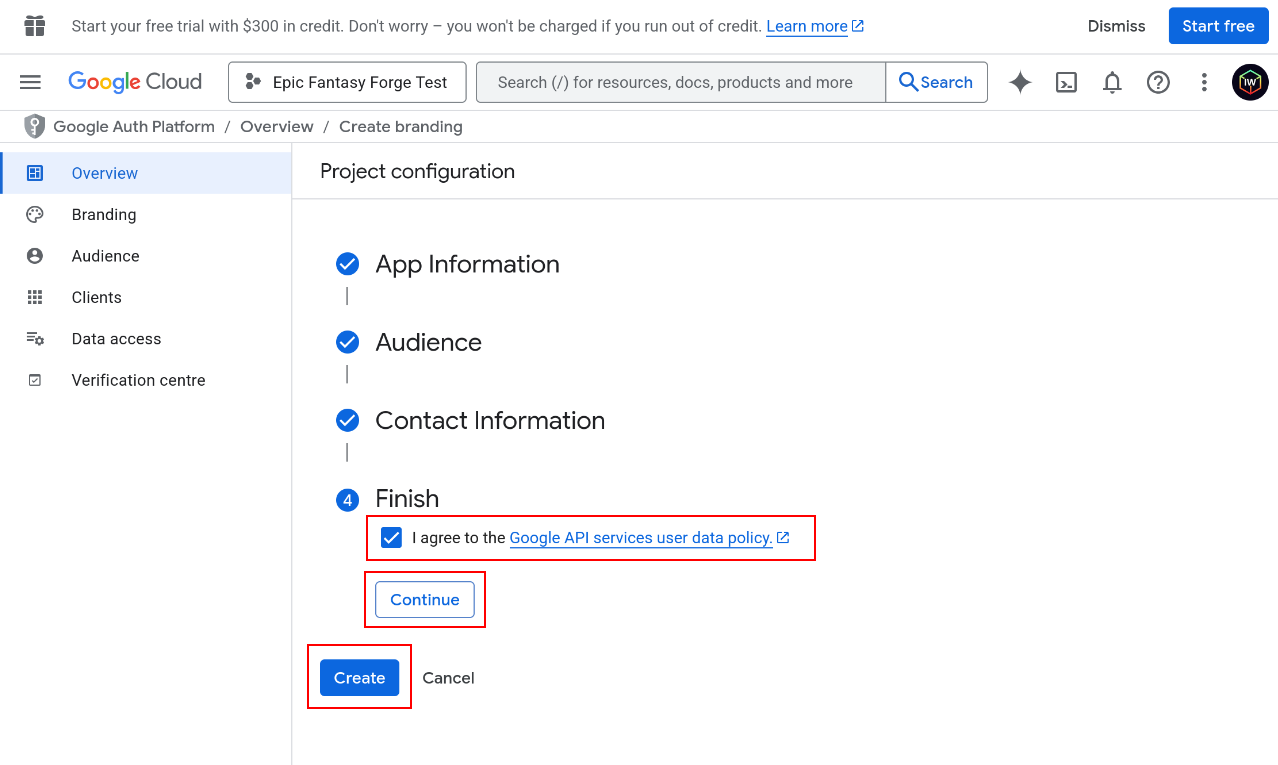The height and width of the screenshot is (765, 1278).
Task: Open the Epic Fantasy Forge Test project picker
Action: pos(347,82)
